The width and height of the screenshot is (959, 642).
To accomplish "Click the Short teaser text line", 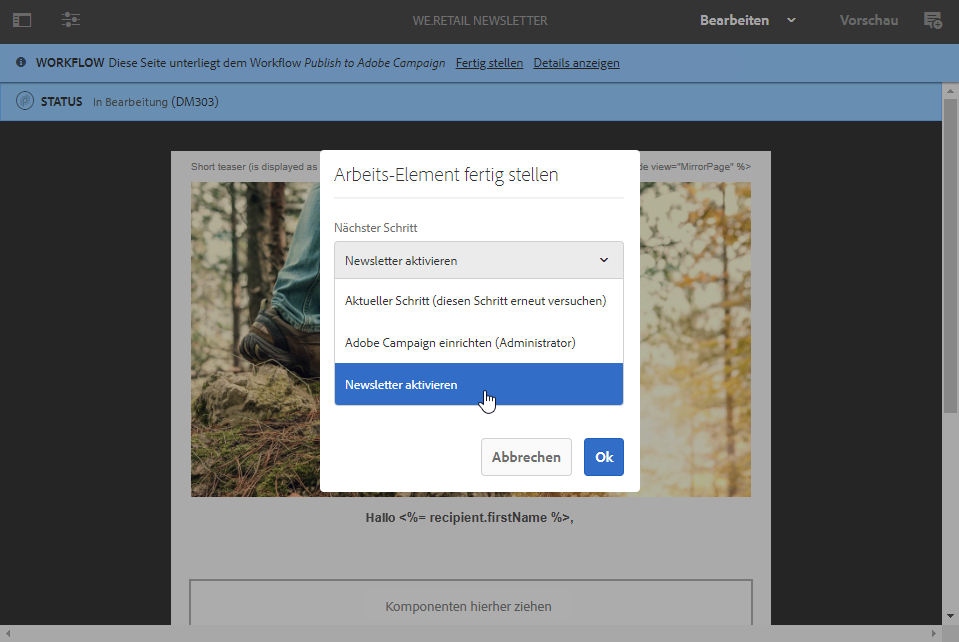I will point(254,166).
